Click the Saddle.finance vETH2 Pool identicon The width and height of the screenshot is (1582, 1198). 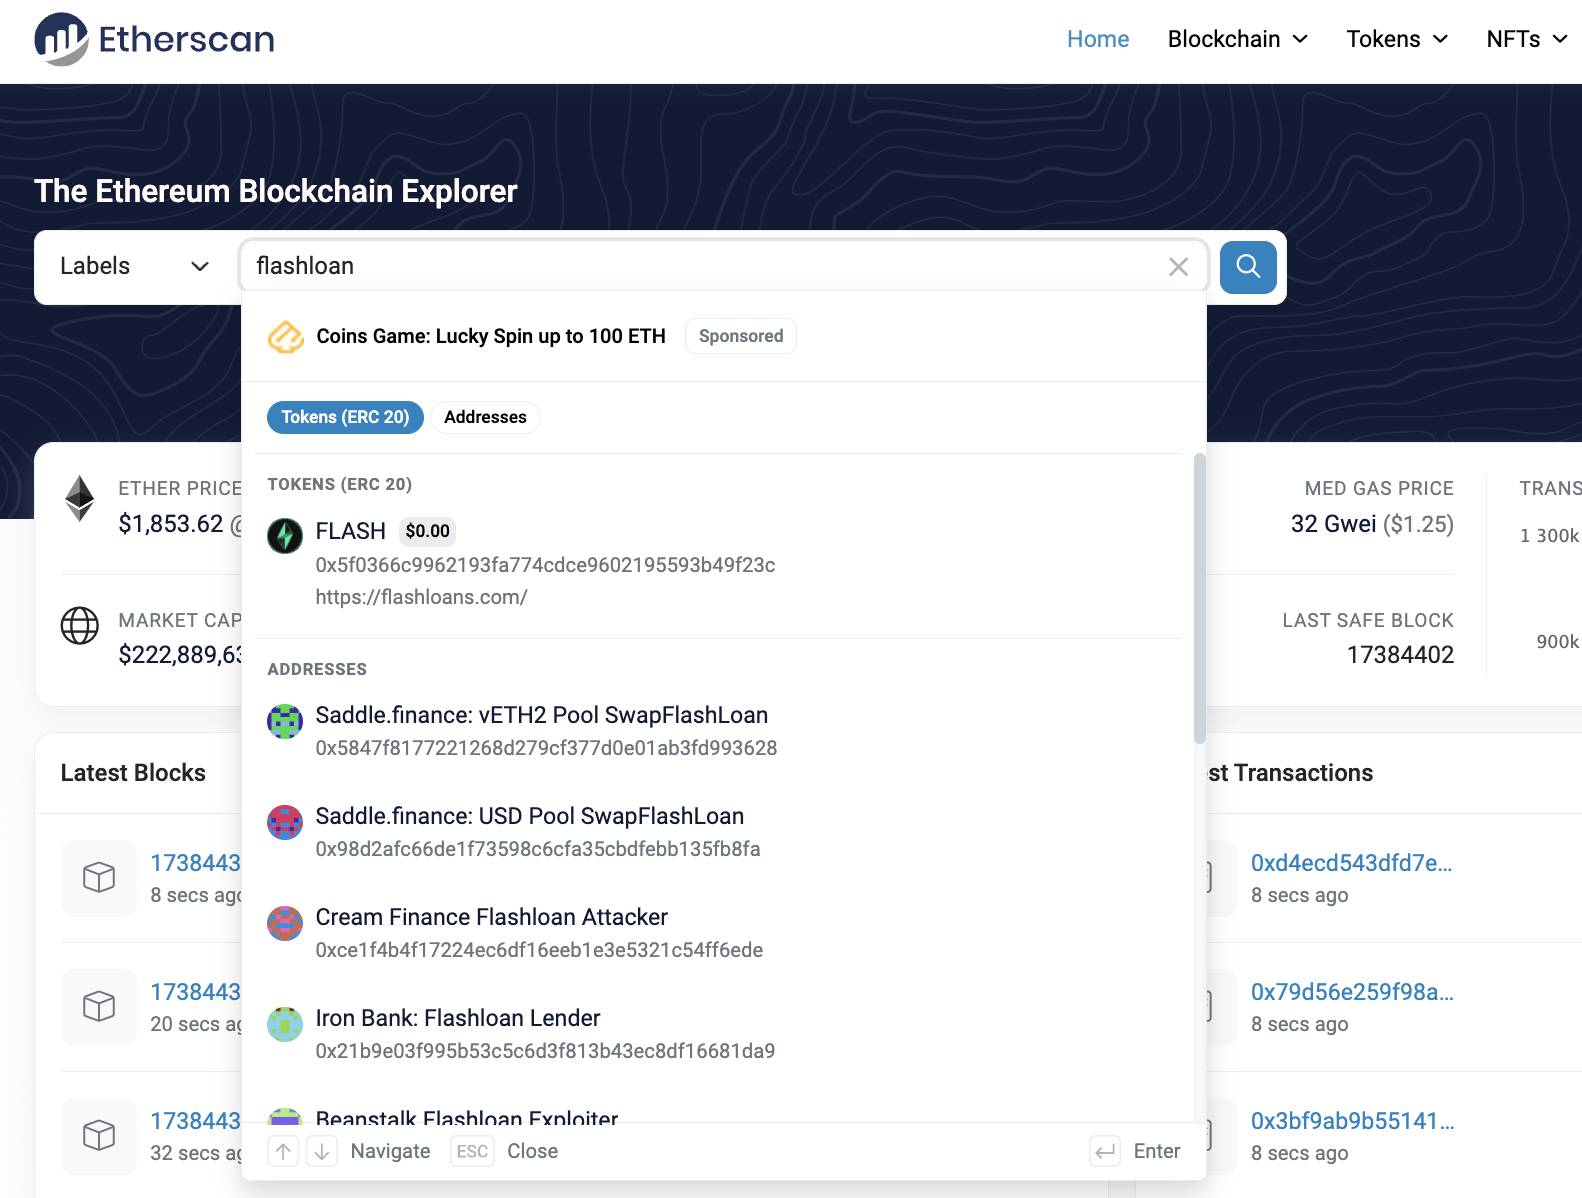pyautogui.click(x=285, y=721)
